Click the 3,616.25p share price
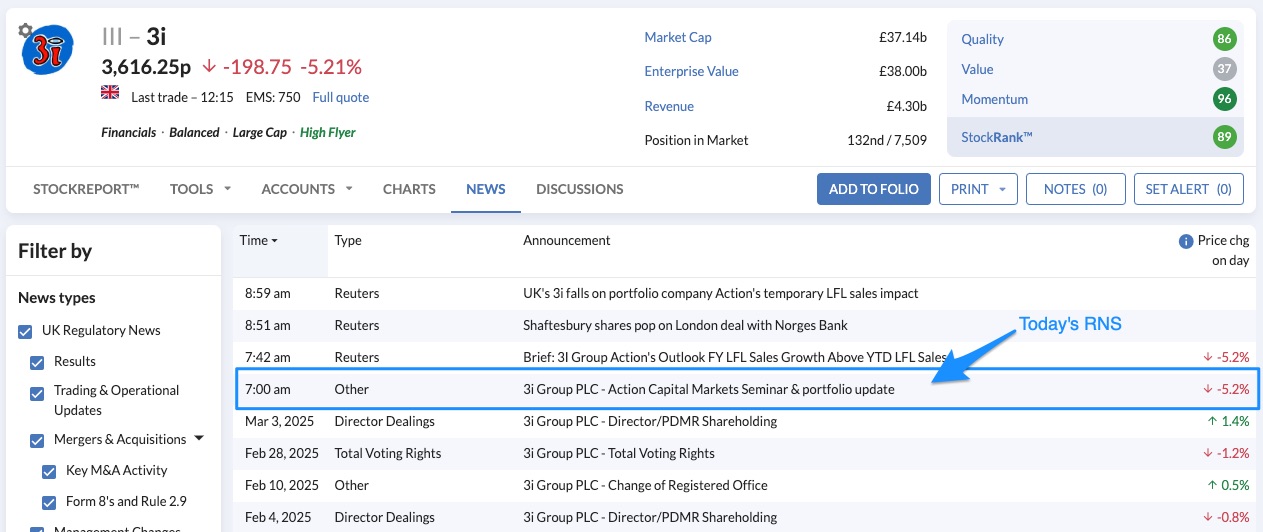Image resolution: width=1263 pixels, height=532 pixels. point(146,68)
